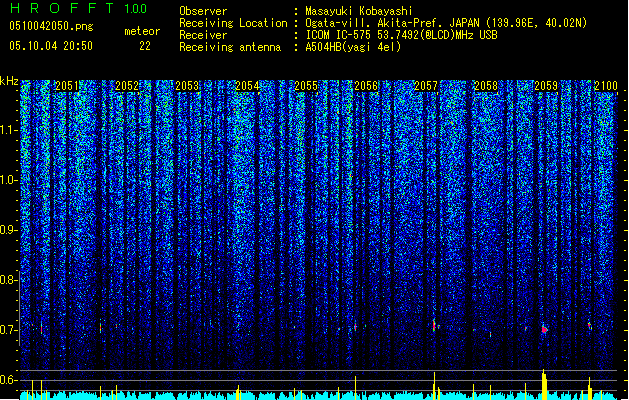Click the kHz axis unit label

[x=9, y=81]
